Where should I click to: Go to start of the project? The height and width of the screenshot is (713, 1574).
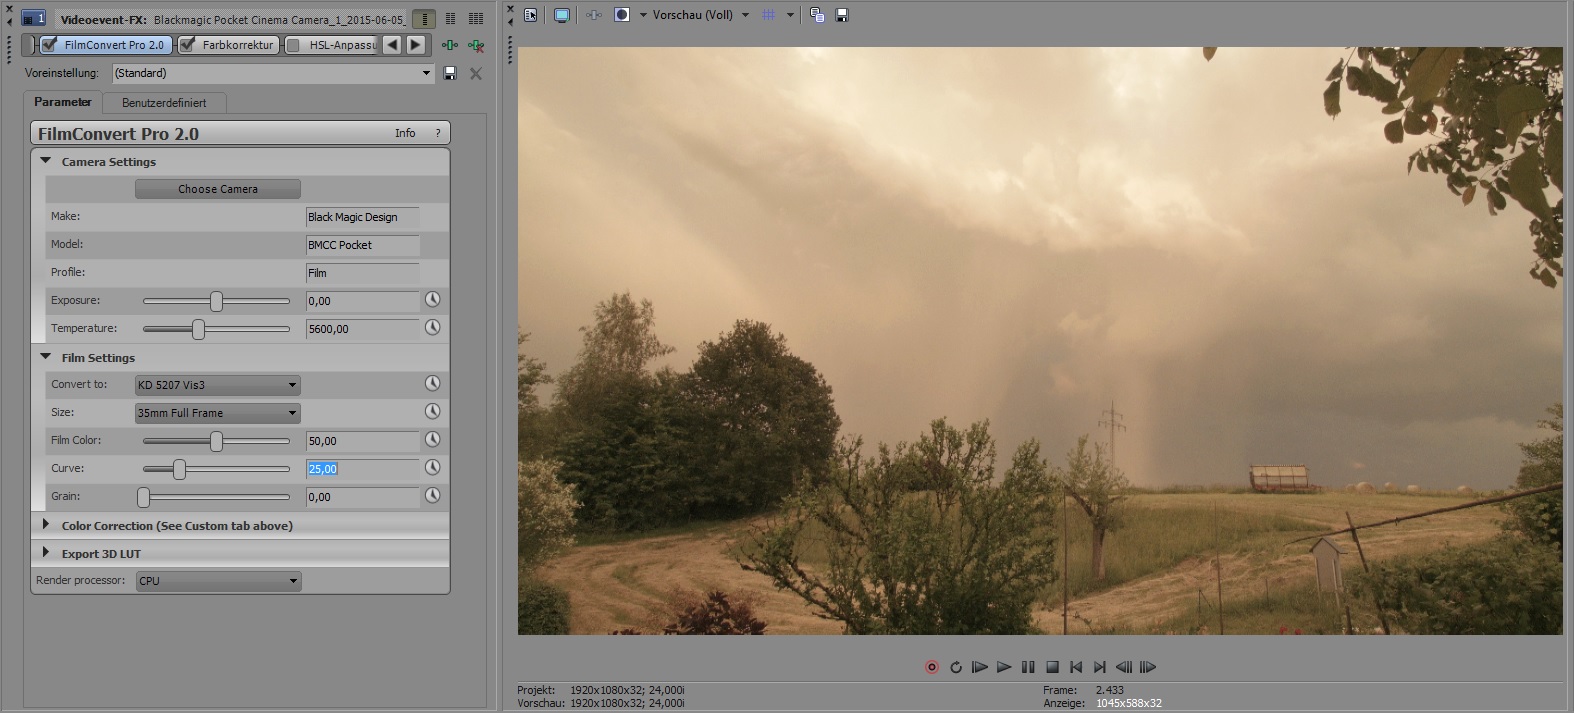[1076, 667]
